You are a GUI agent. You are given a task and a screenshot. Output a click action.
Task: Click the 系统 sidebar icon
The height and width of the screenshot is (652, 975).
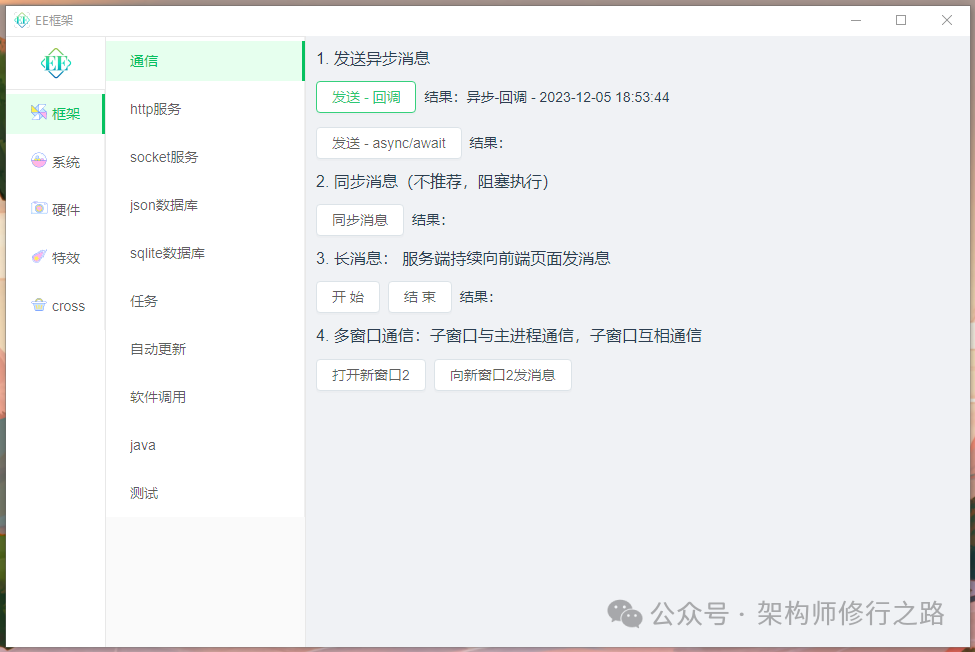coord(39,161)
